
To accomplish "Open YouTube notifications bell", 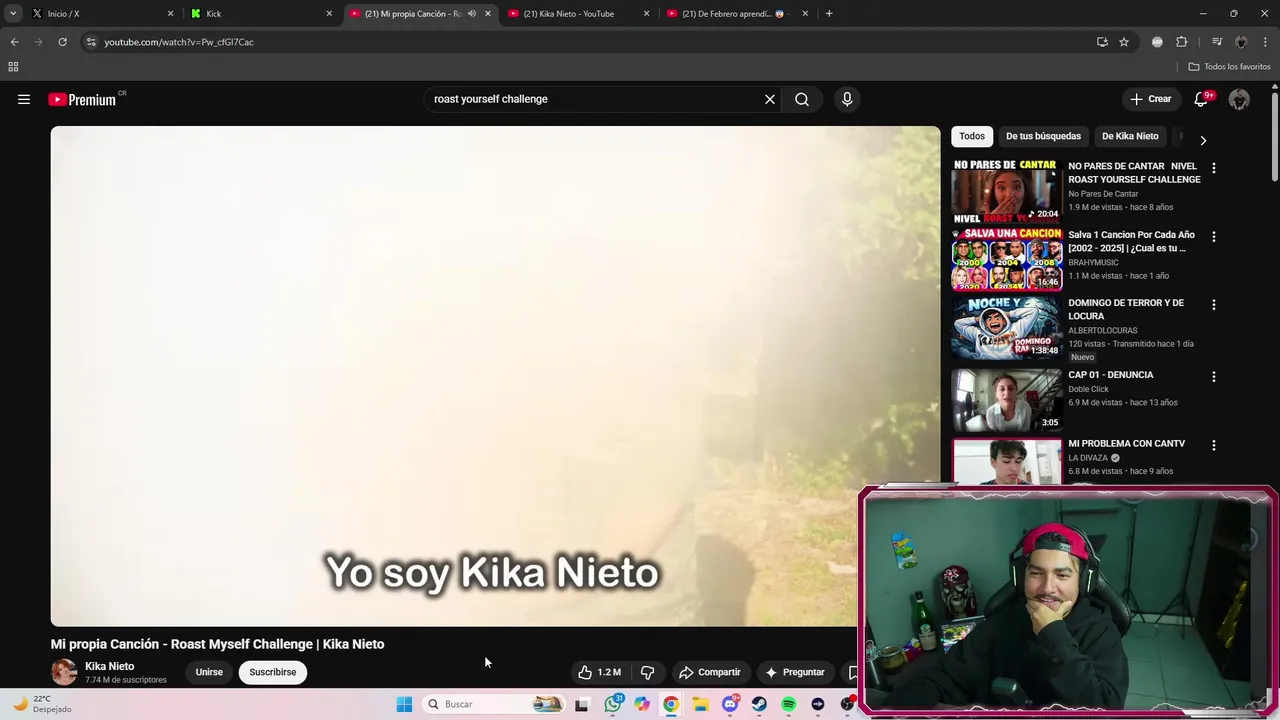I will [x=1203, y=99].
